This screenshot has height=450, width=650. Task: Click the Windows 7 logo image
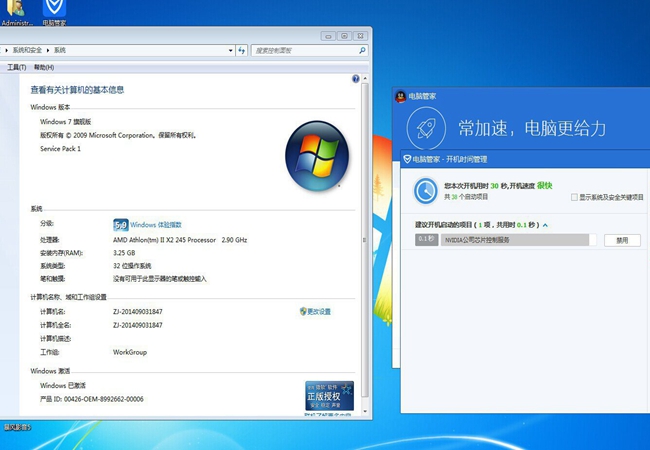click(317, 156)
